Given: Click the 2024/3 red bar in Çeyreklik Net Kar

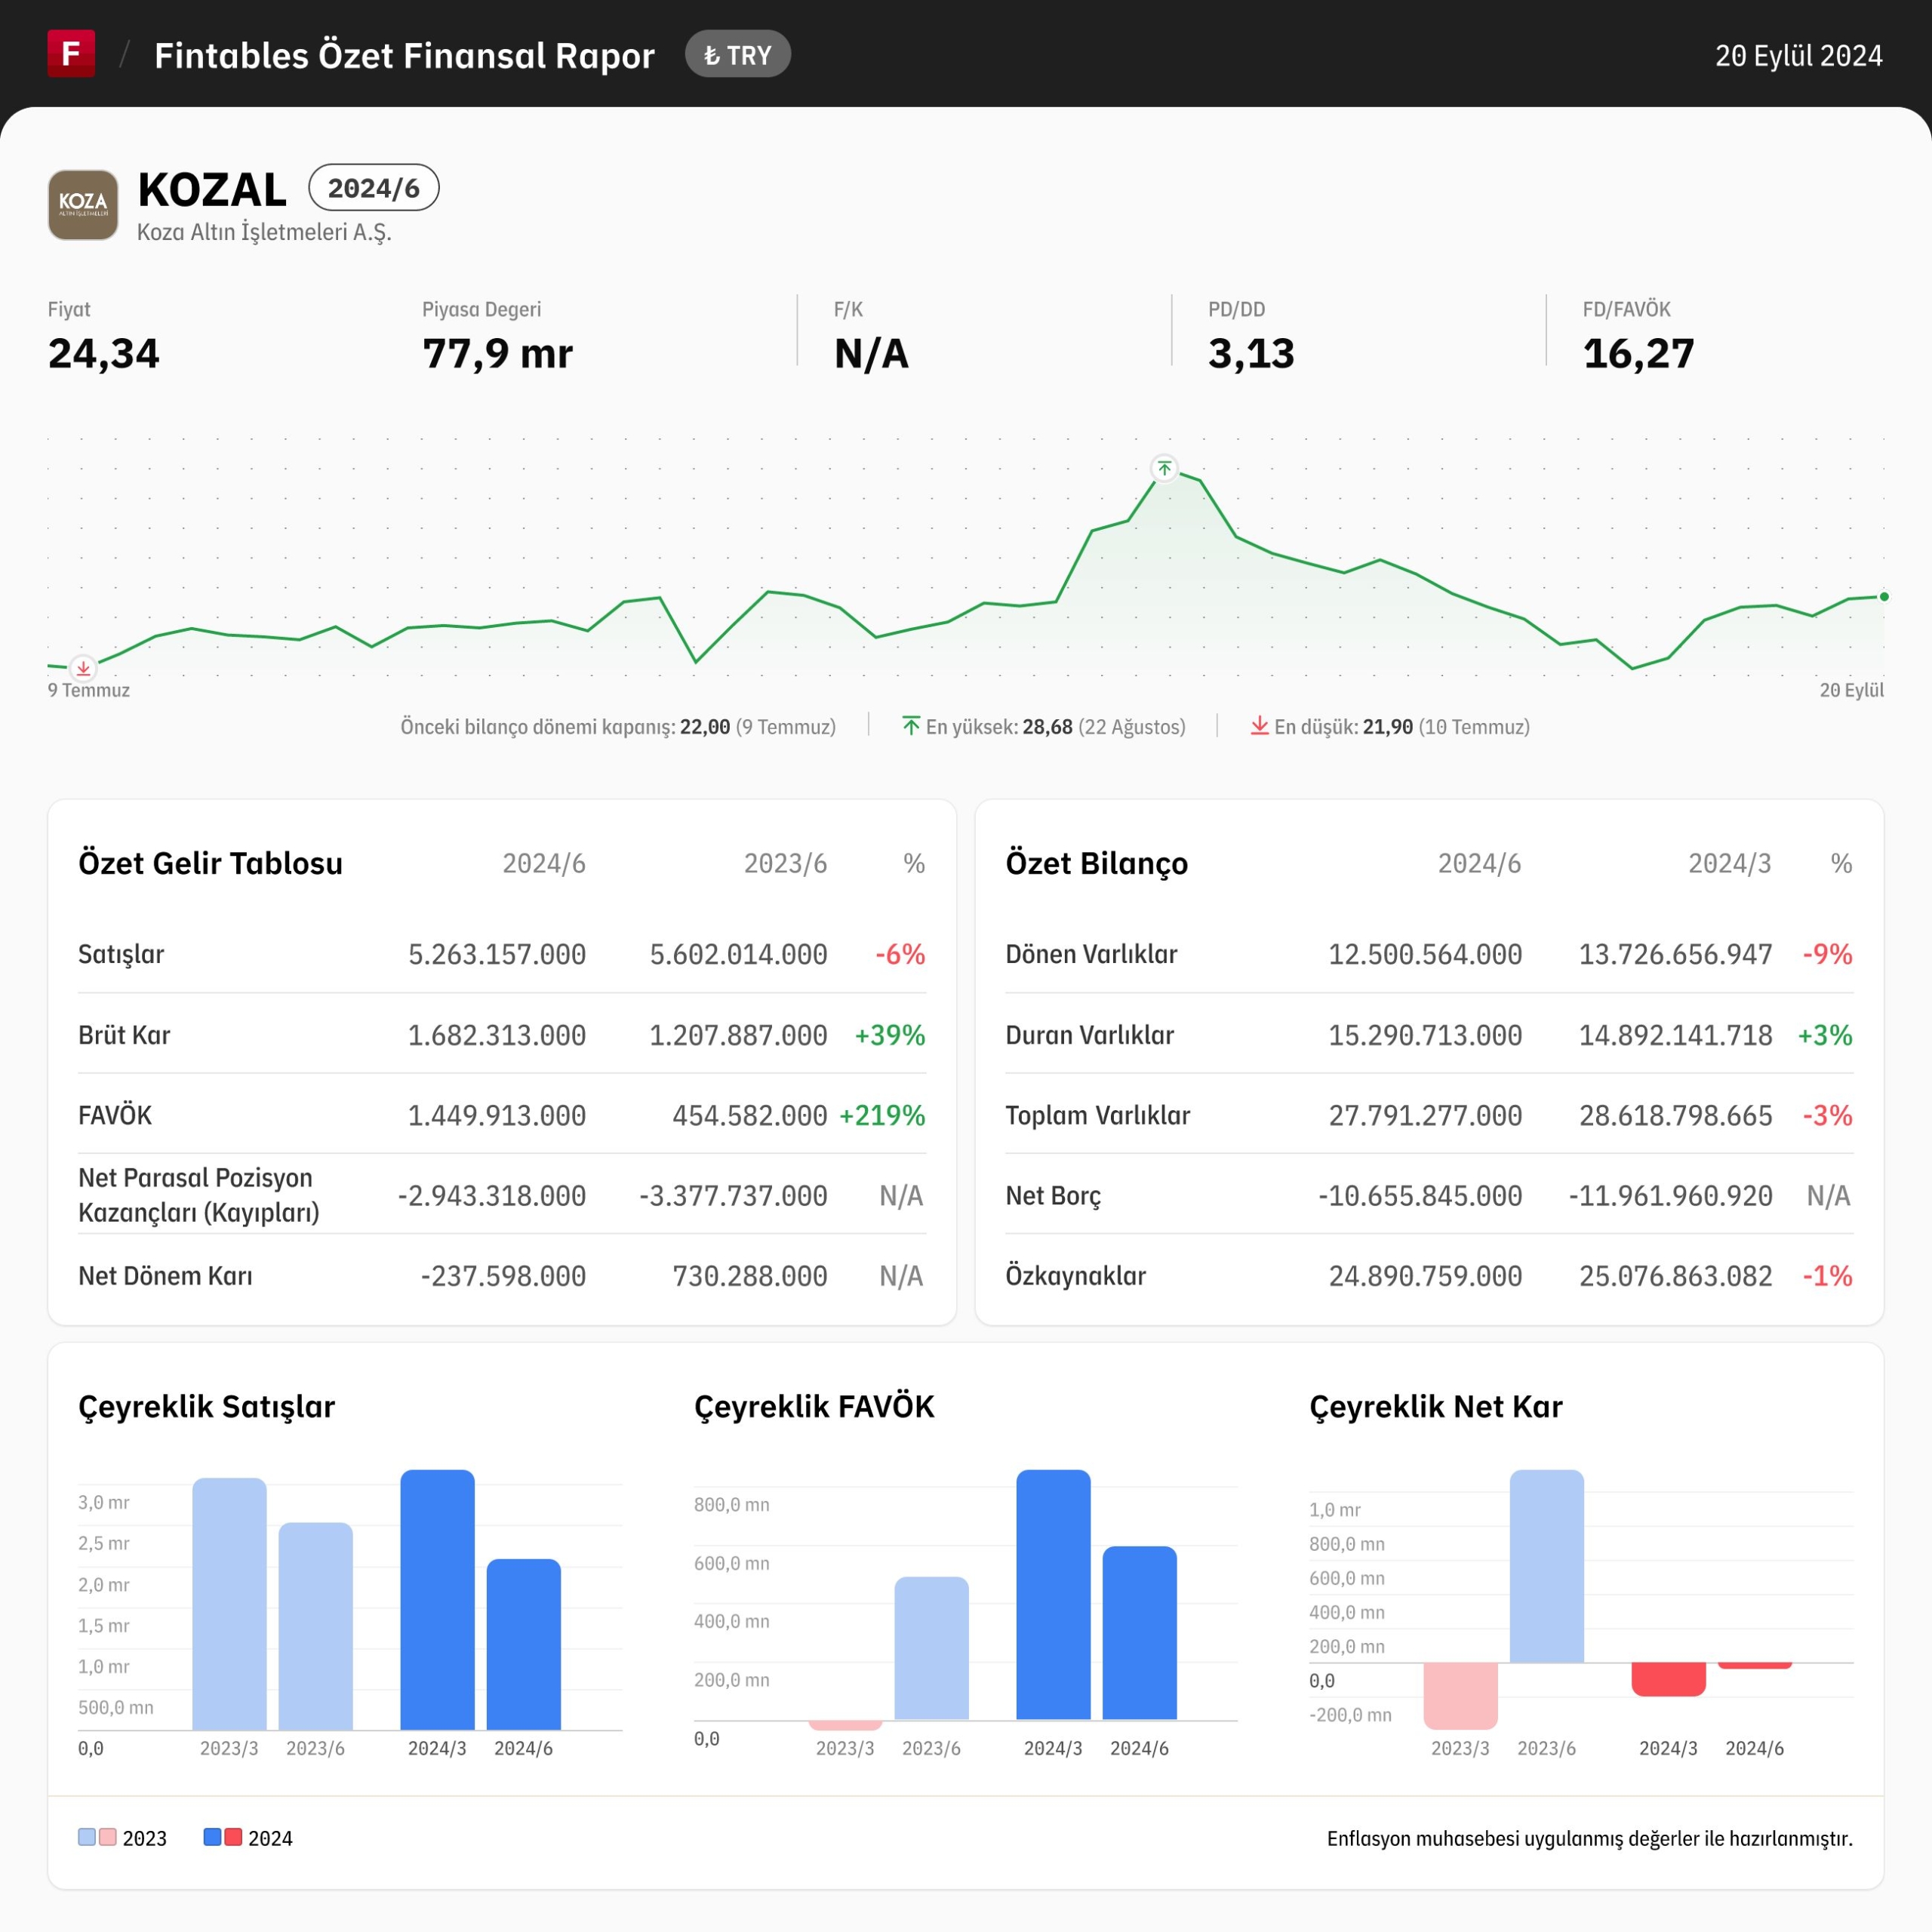Looking at the screenshot, I should pos(1668,1679).
